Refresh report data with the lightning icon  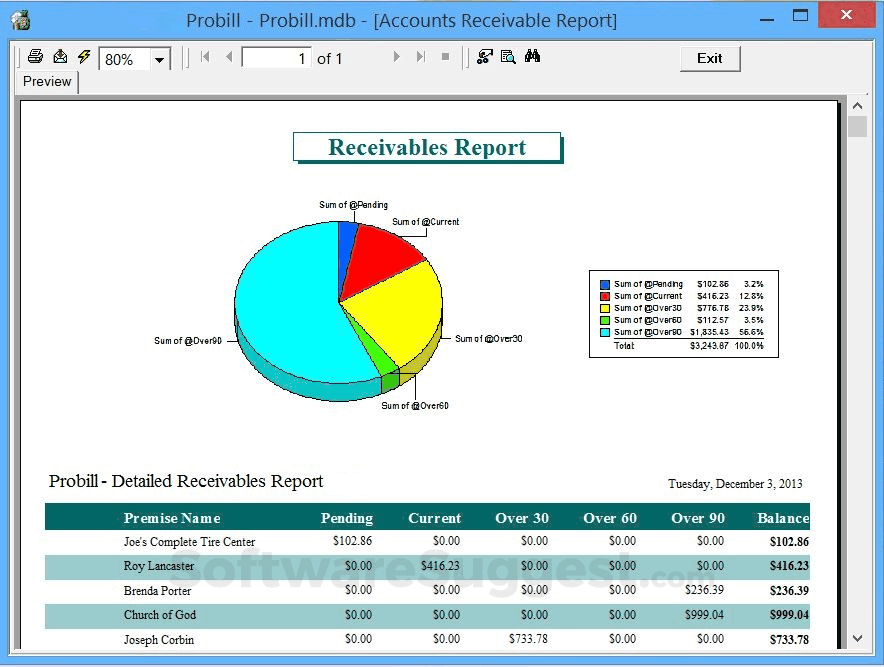pyautogui.click(x=82, y=57)
